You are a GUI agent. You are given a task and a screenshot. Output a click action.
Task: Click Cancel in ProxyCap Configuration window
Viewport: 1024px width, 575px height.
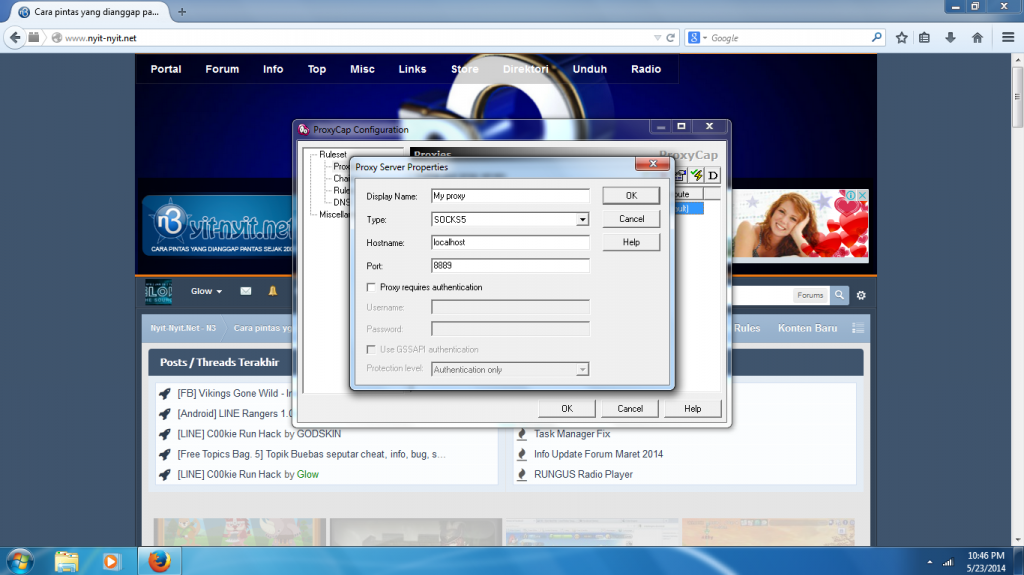[630, 408]
